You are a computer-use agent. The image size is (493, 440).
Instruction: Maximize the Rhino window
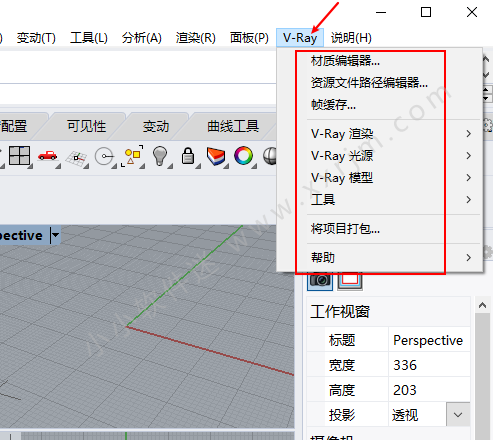[426, 13]
